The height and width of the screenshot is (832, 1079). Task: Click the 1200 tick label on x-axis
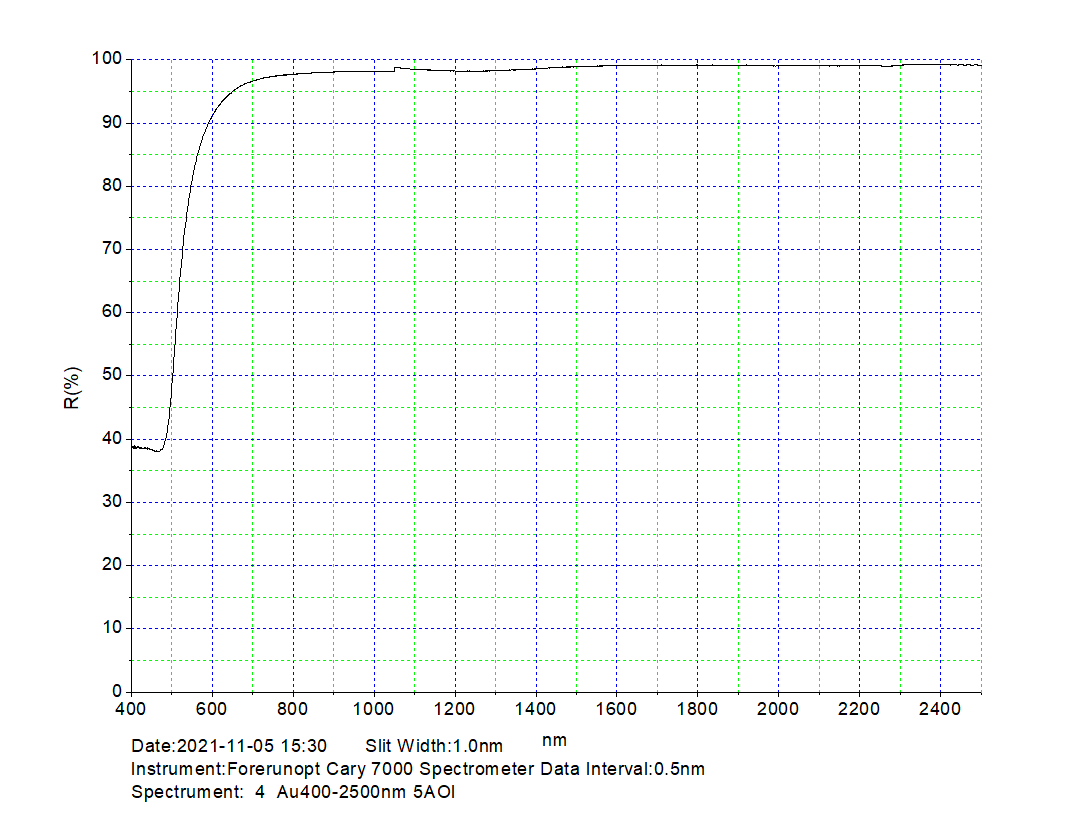click(455, 709)
